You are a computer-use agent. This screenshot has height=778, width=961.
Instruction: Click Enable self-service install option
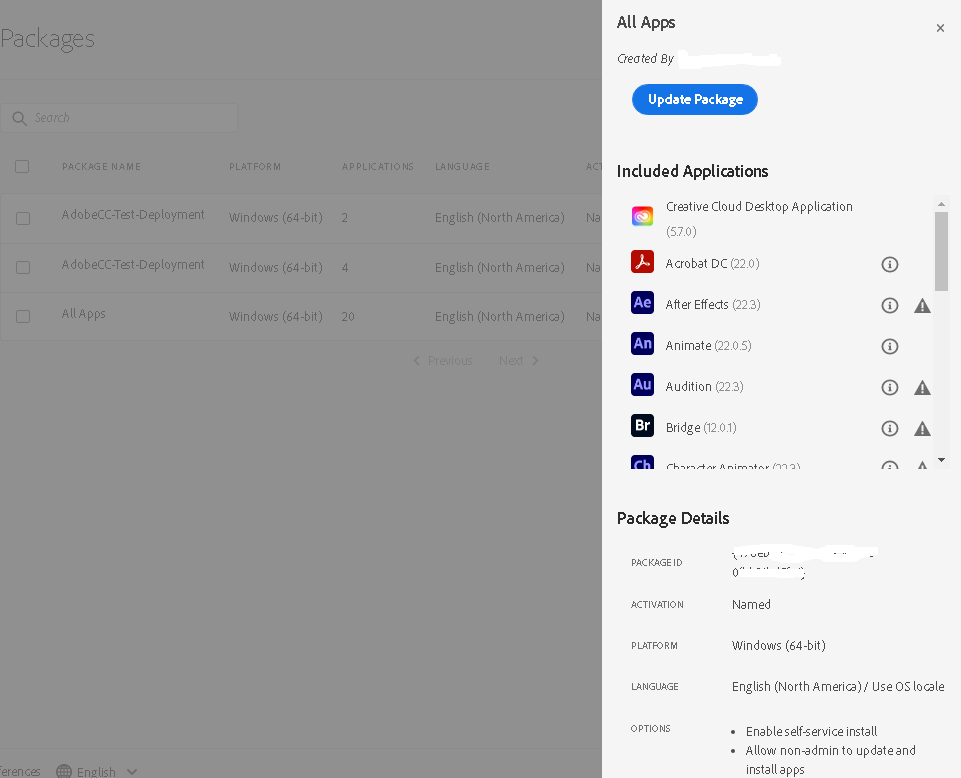(811, 731)
